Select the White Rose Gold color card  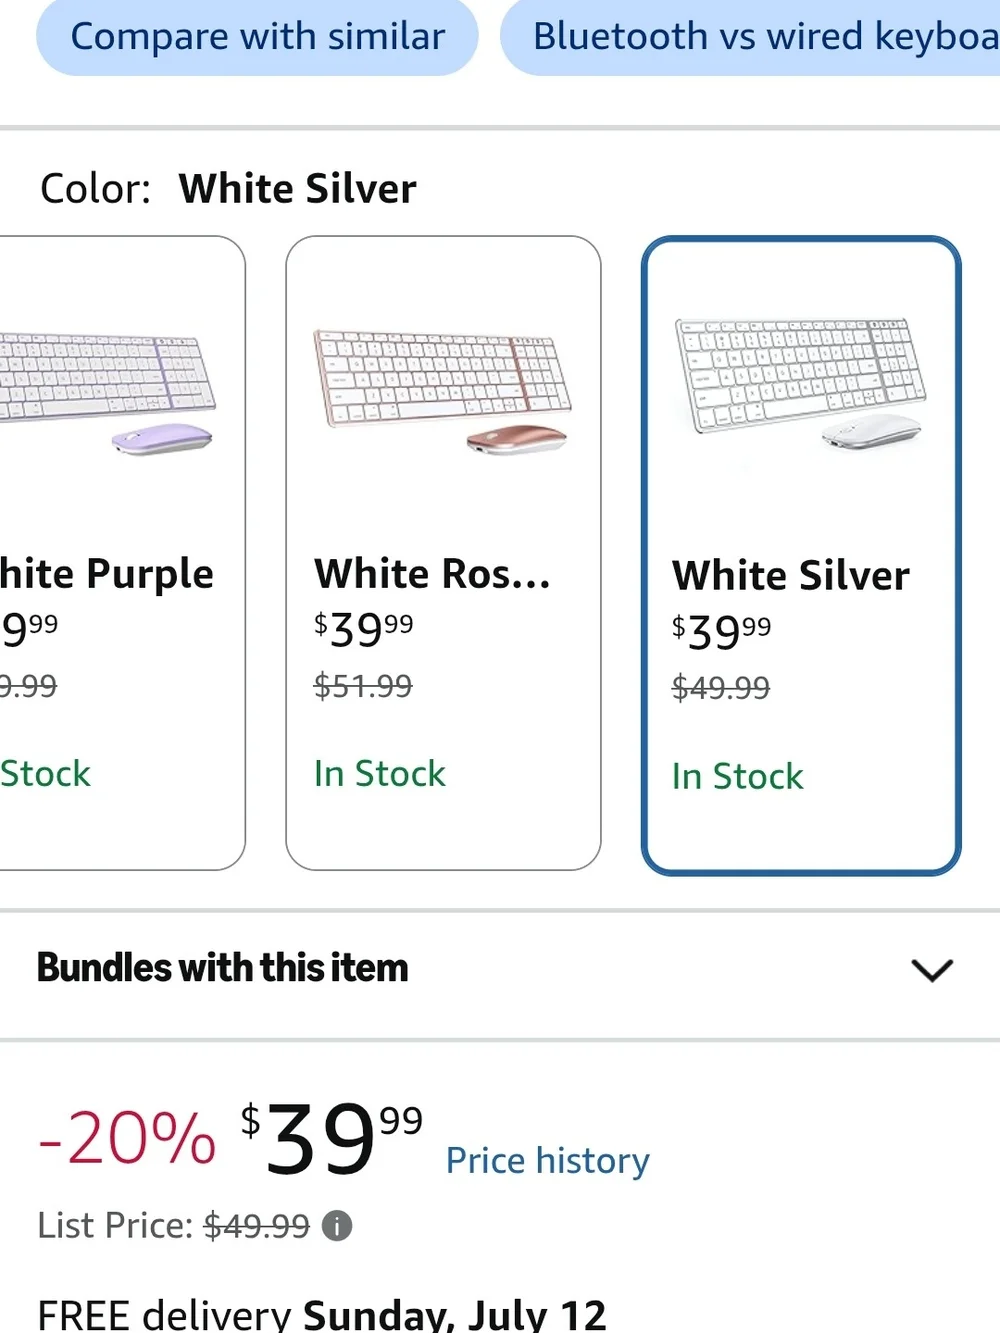(x=443, y=553)
